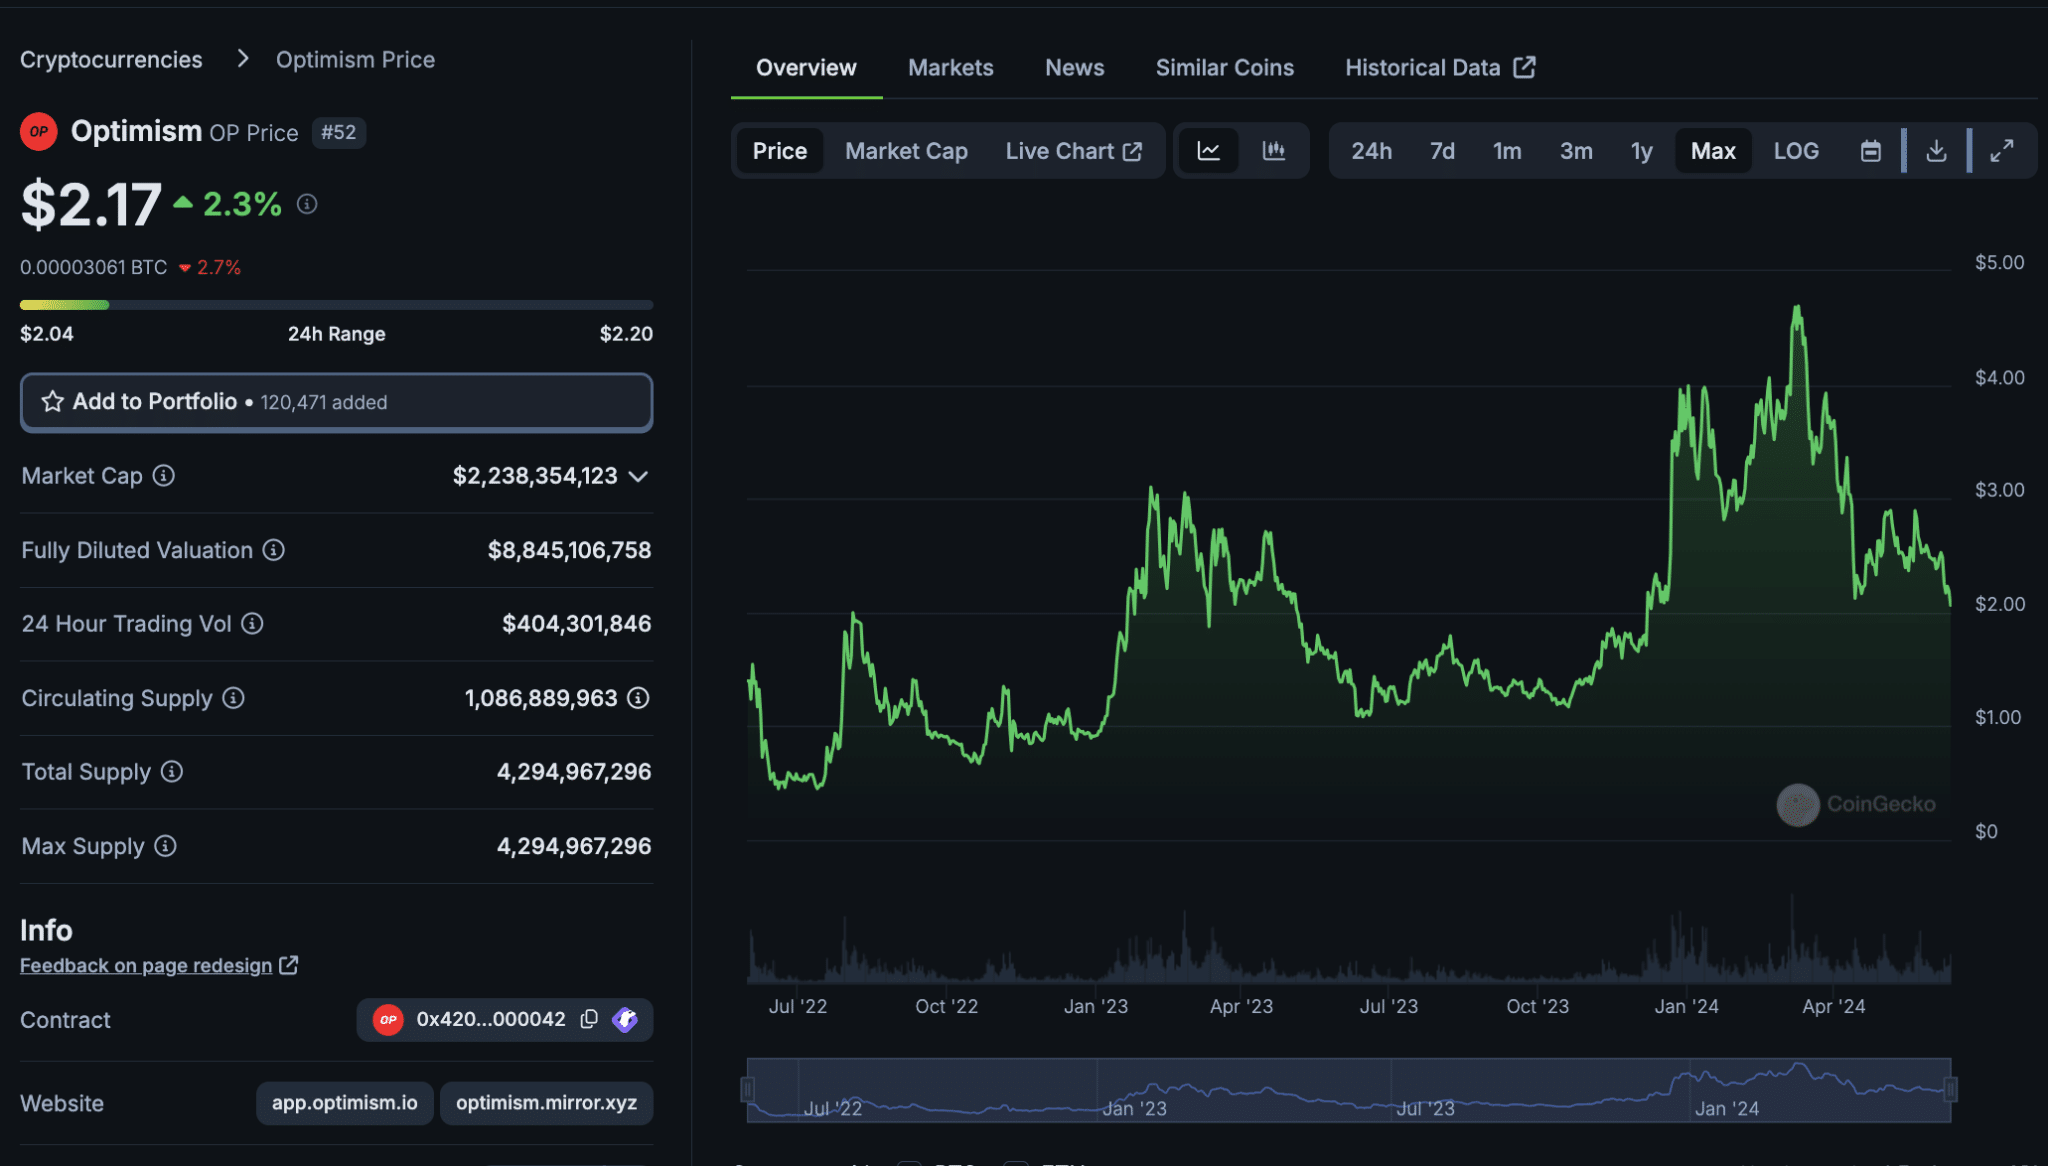Switch chart to Market Cap mode

tap(905, 151)
